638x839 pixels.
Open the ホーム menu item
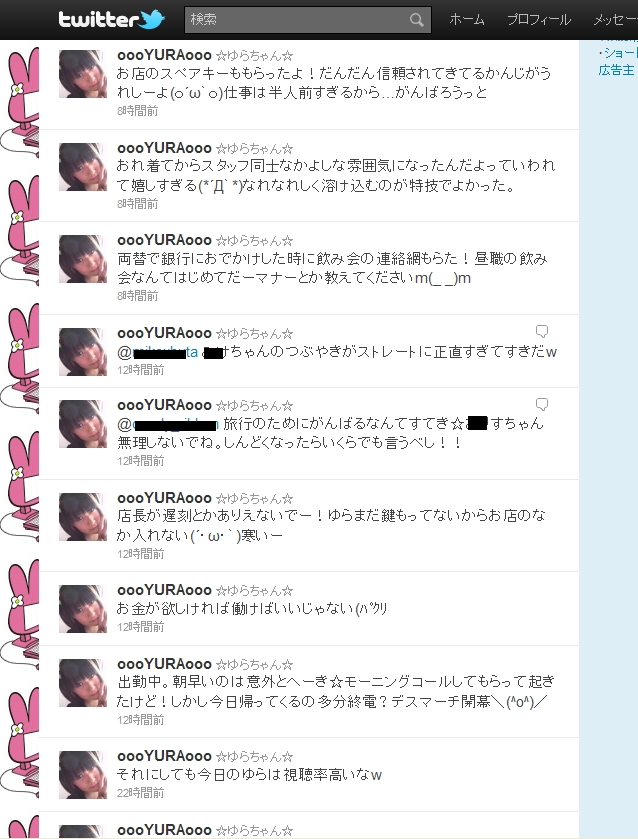click(x=467, y=20)
